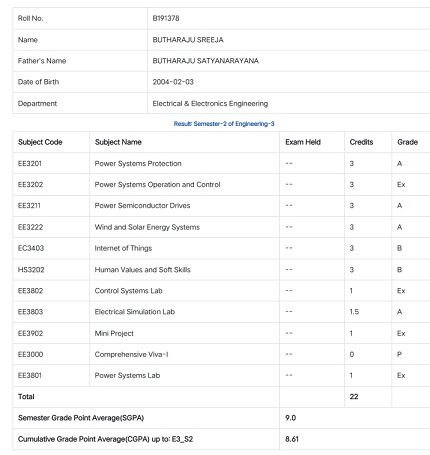
Task: Select subject code EE3201
Action: [x=30, y=163]
